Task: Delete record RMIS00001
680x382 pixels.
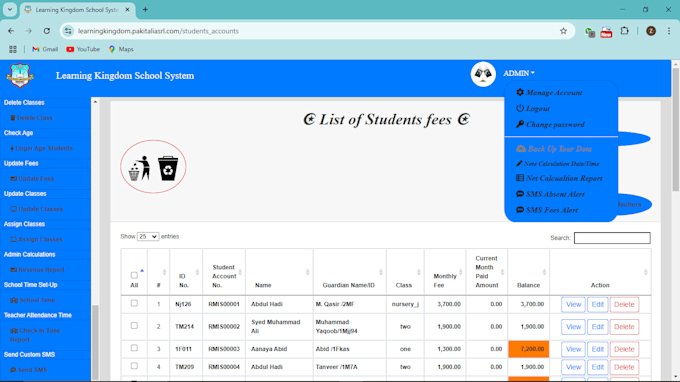Action: click(624, 304)
